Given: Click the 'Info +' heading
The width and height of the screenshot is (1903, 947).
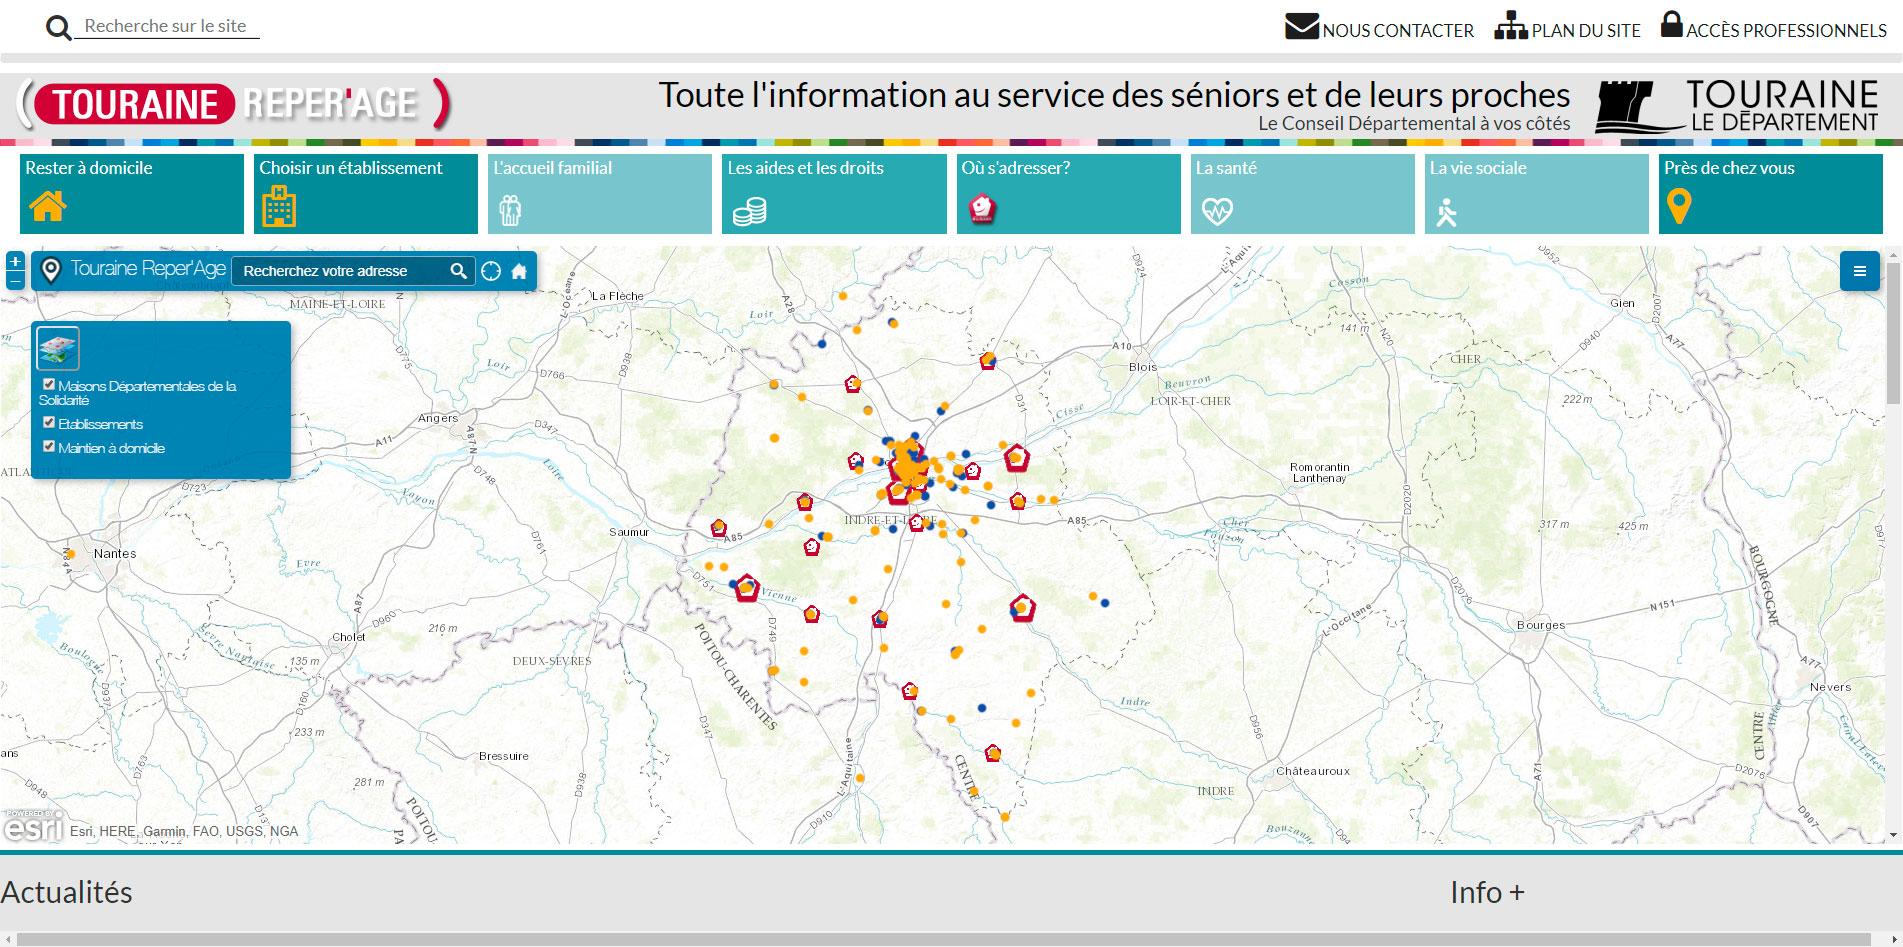Looking at the screenshot, I should click(x=1487, y=892).
